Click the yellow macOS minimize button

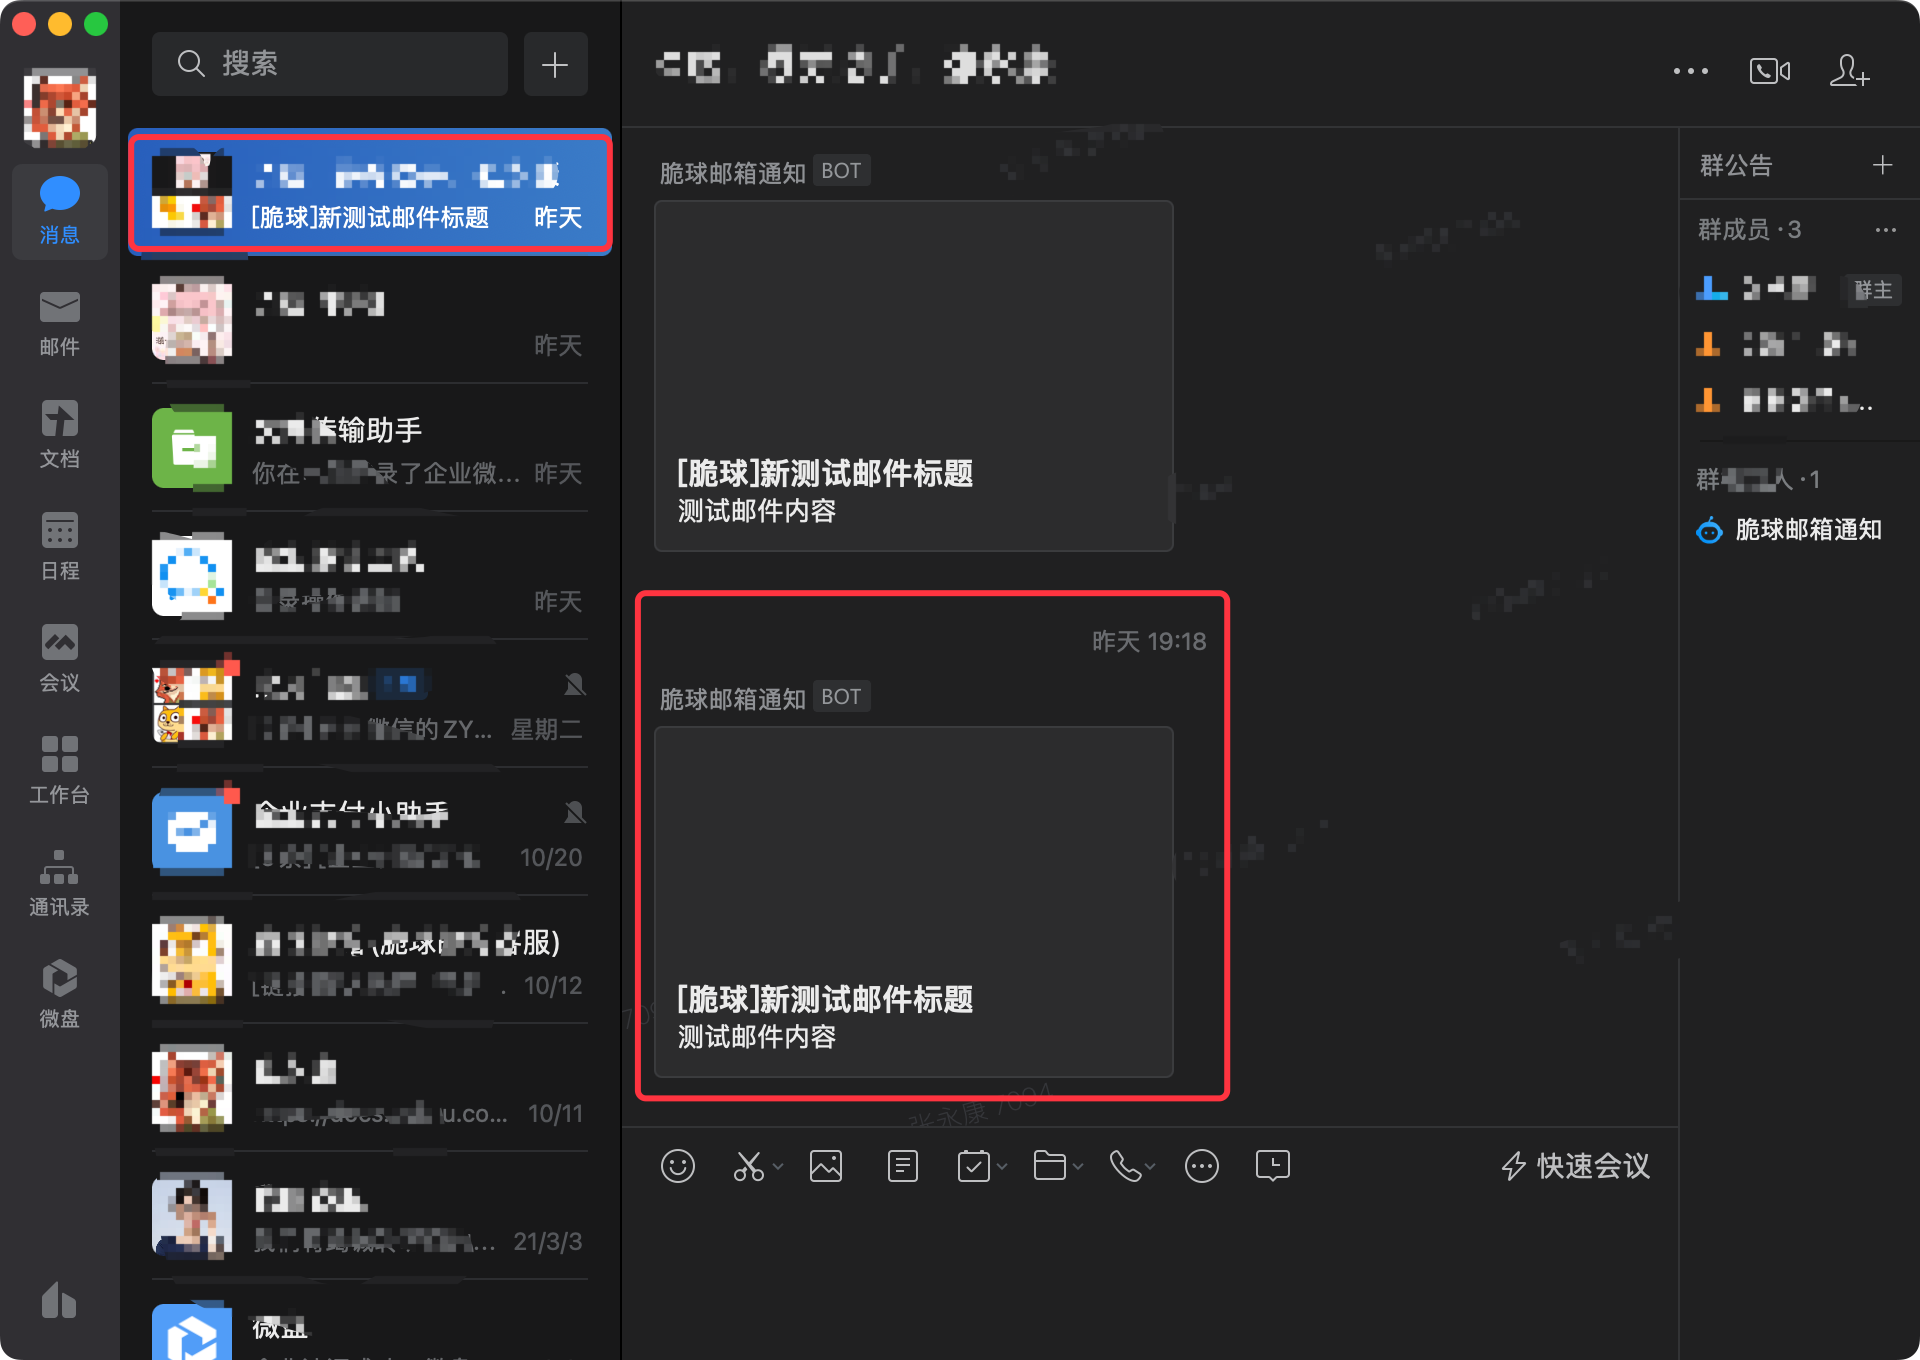(x=60, y=24)
